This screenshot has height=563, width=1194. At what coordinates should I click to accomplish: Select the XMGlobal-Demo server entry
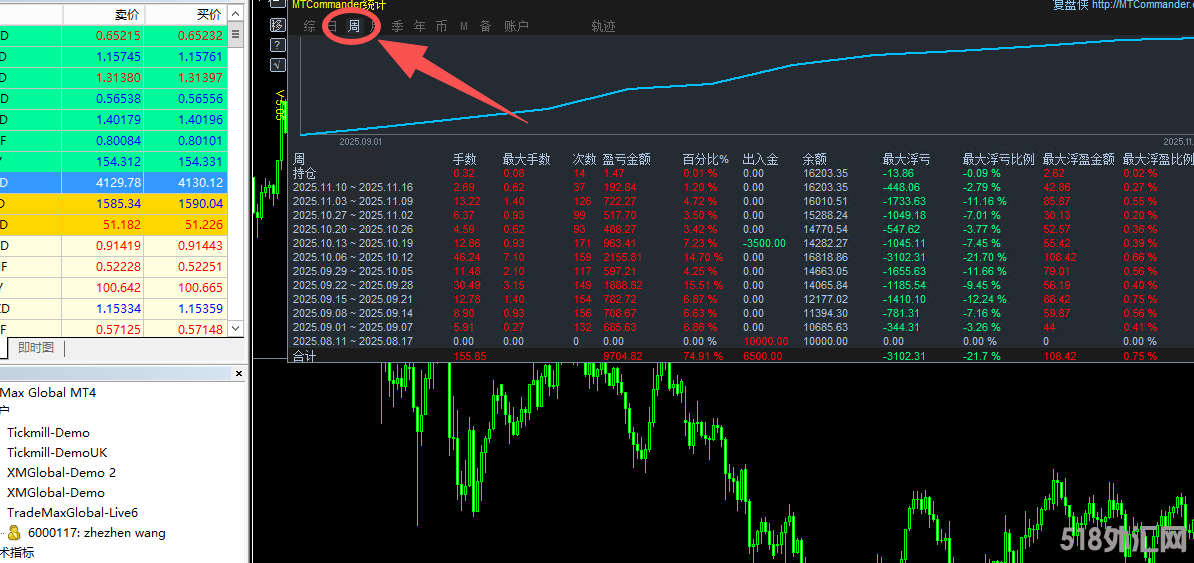[x=56, y=493]
